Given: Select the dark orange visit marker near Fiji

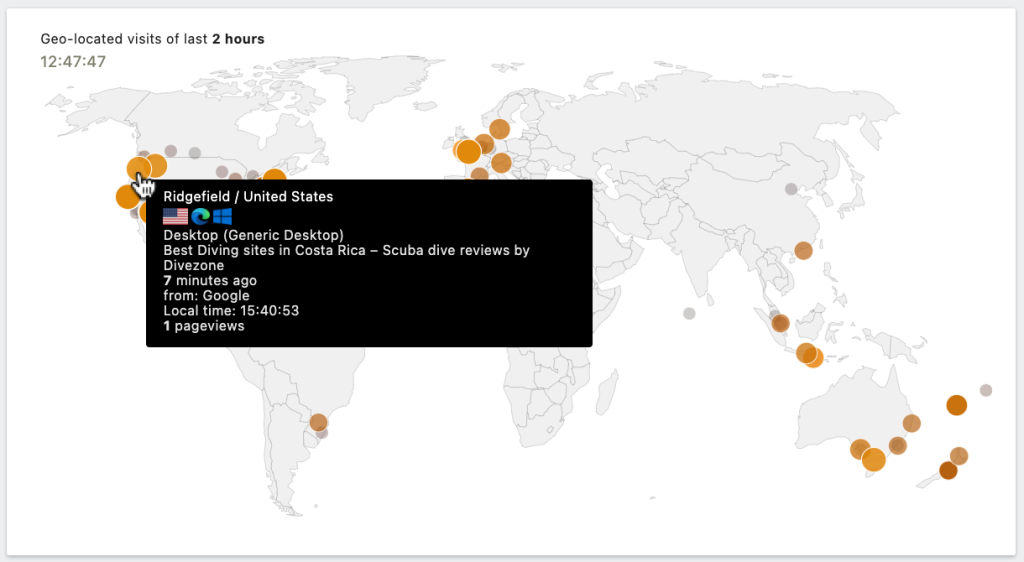Looking at the screenshot, I should pyautogui.click(x=957, y=405).
